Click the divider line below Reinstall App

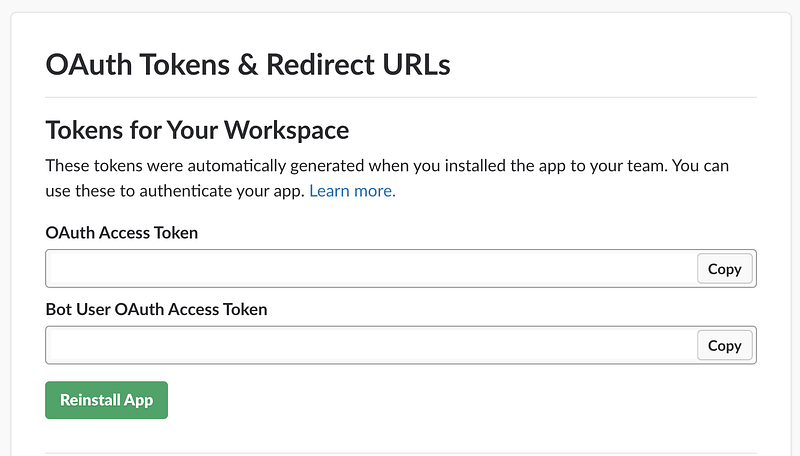pos(401,453)
